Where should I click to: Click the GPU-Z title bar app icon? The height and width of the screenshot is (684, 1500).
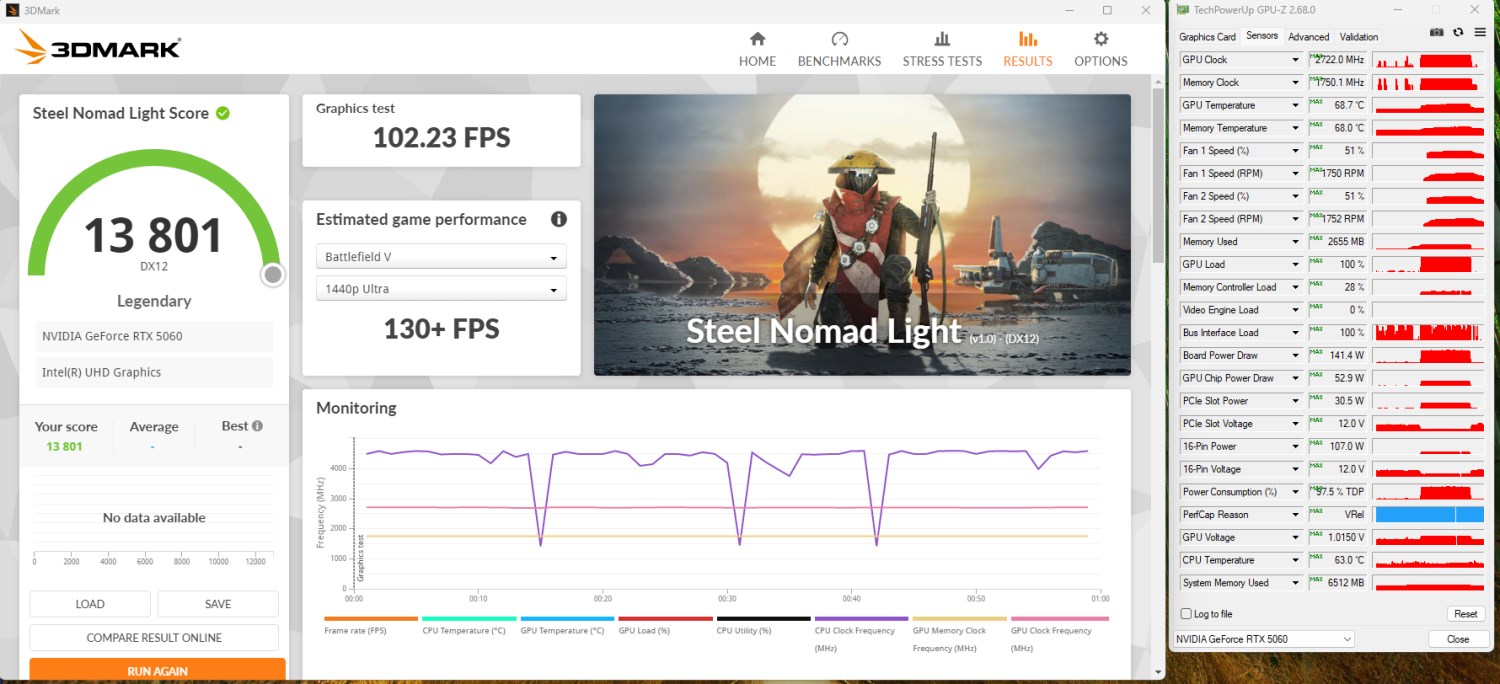click(1183, 10)
